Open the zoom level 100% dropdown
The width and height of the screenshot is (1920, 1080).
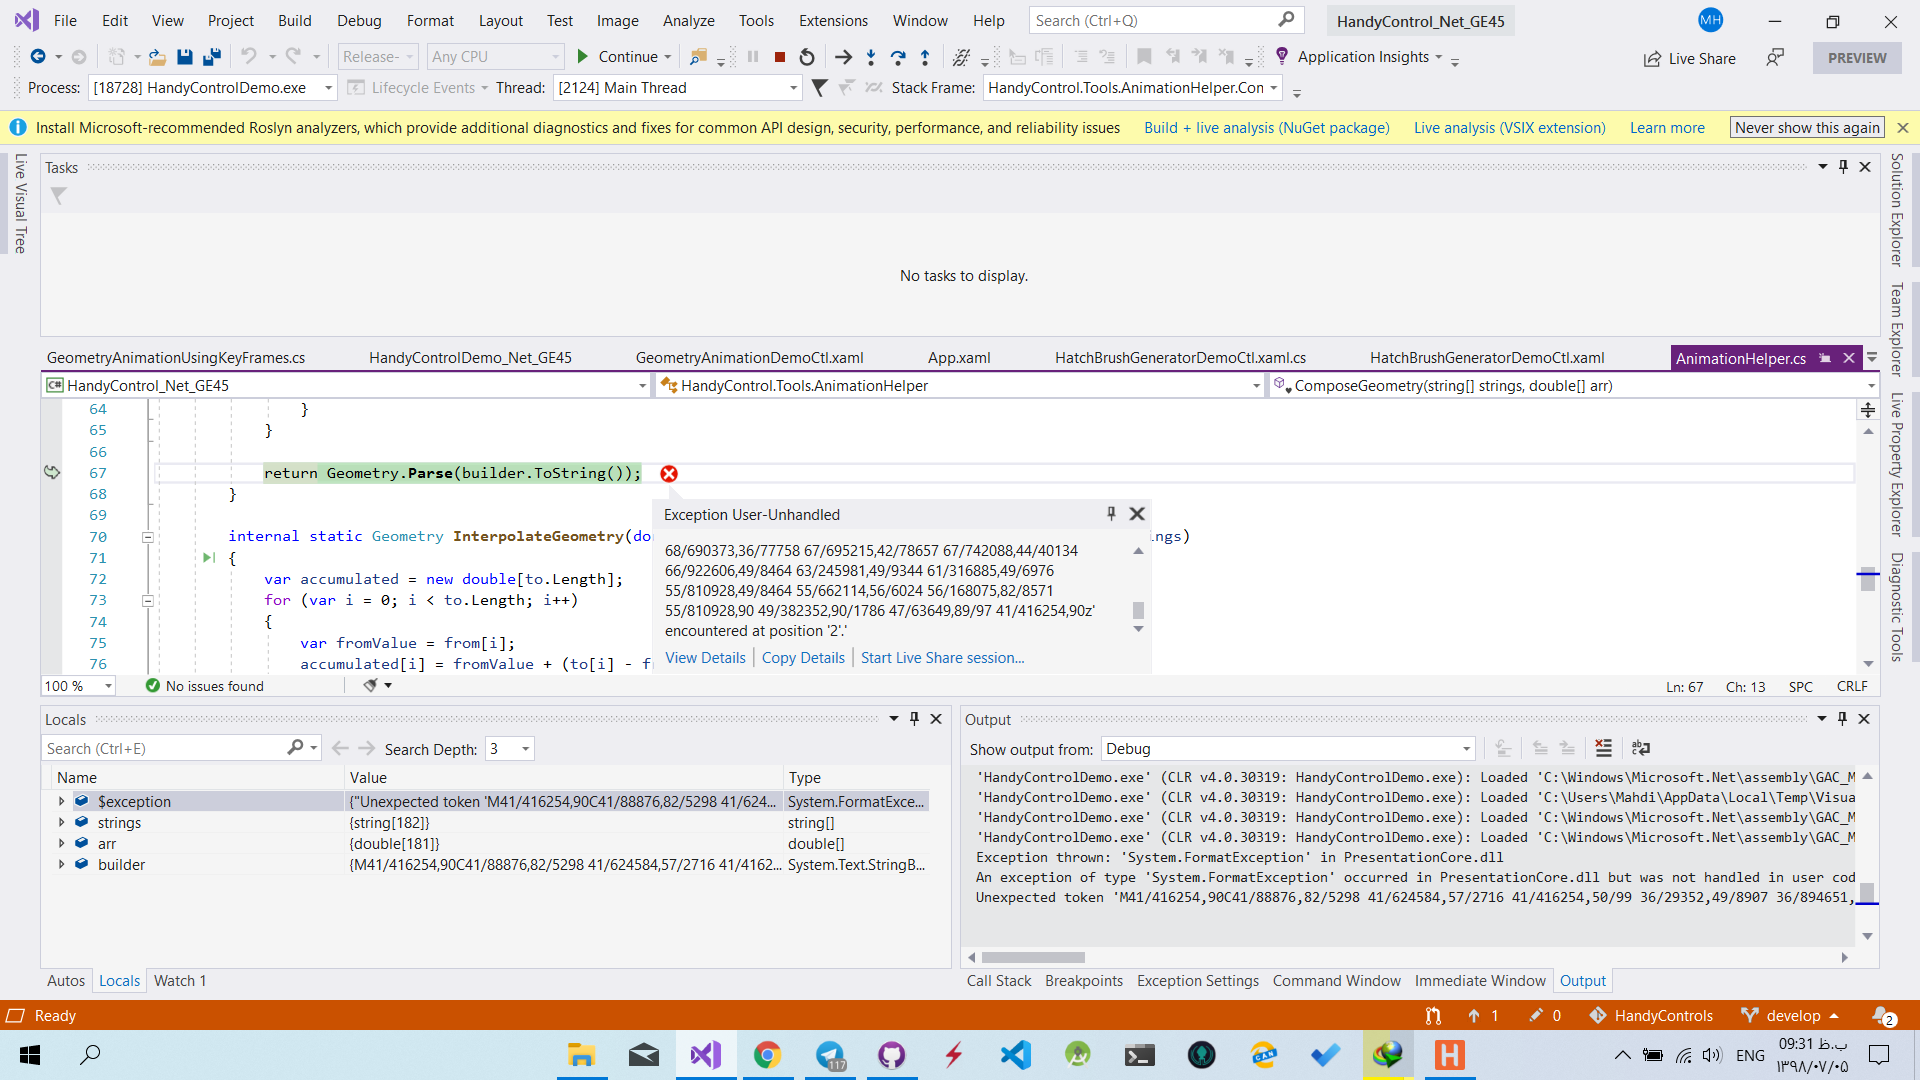coord(108,686)
